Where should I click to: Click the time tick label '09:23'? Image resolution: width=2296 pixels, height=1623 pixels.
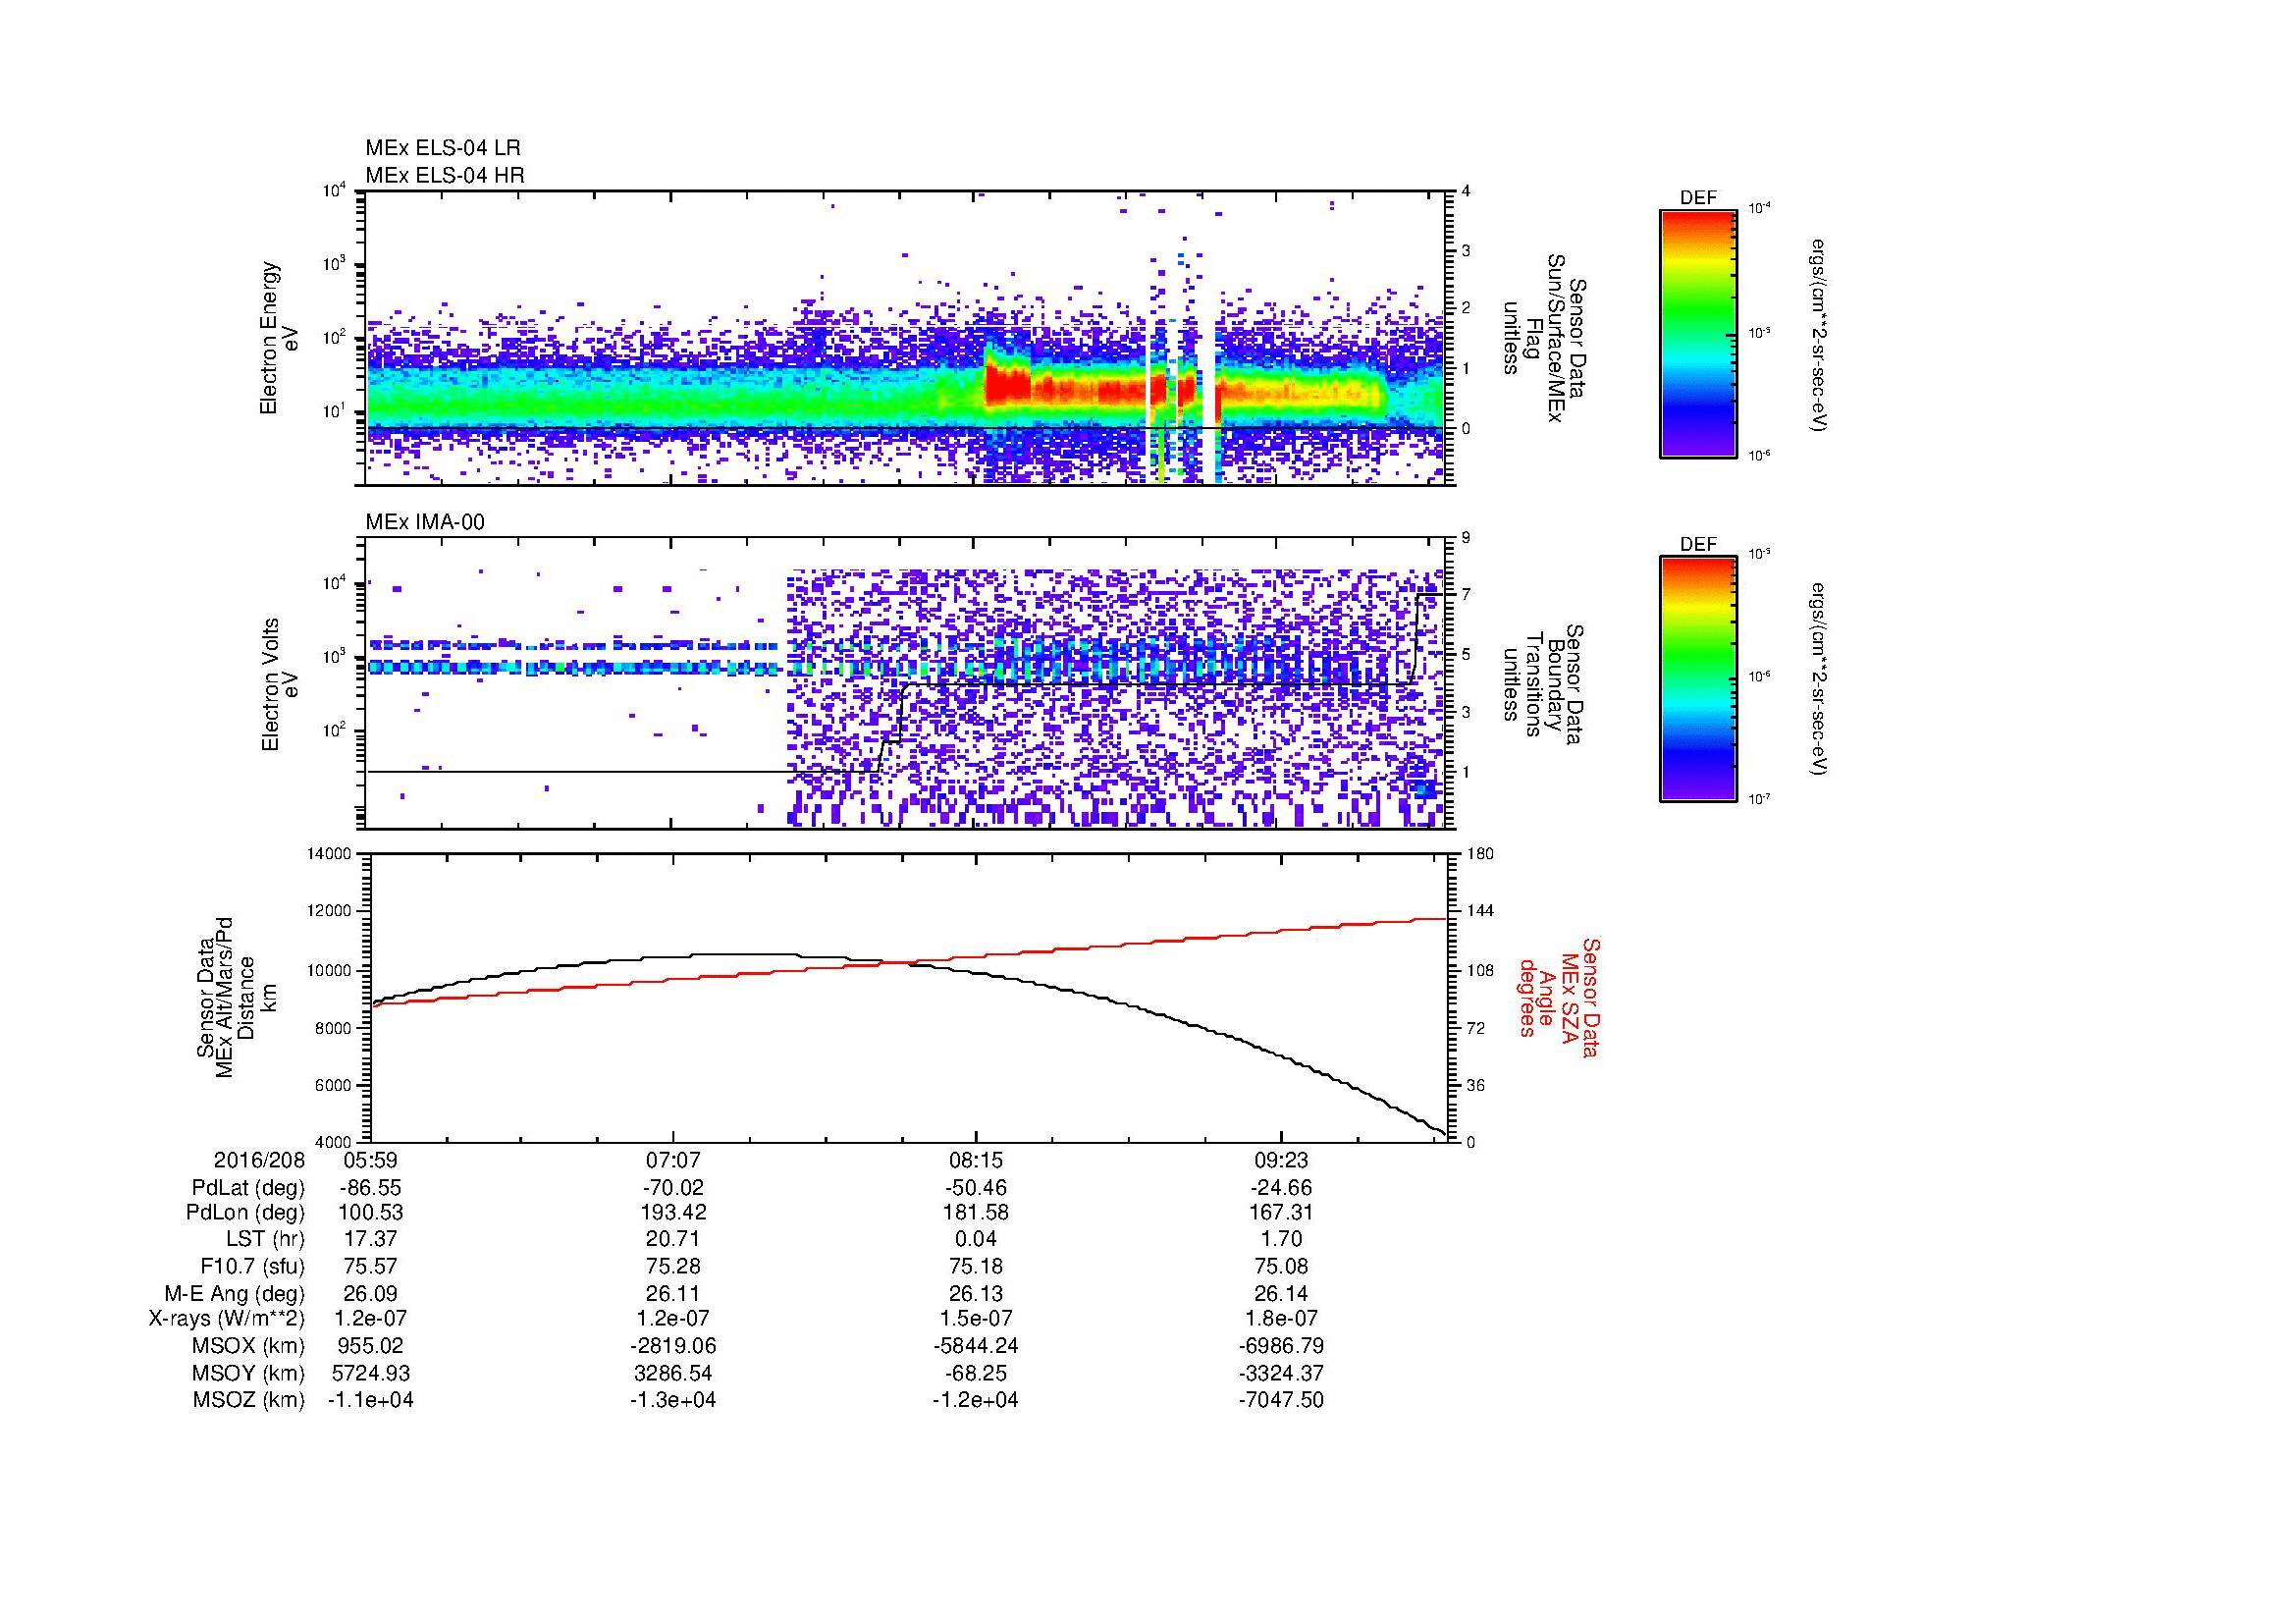point(1281,1160)
